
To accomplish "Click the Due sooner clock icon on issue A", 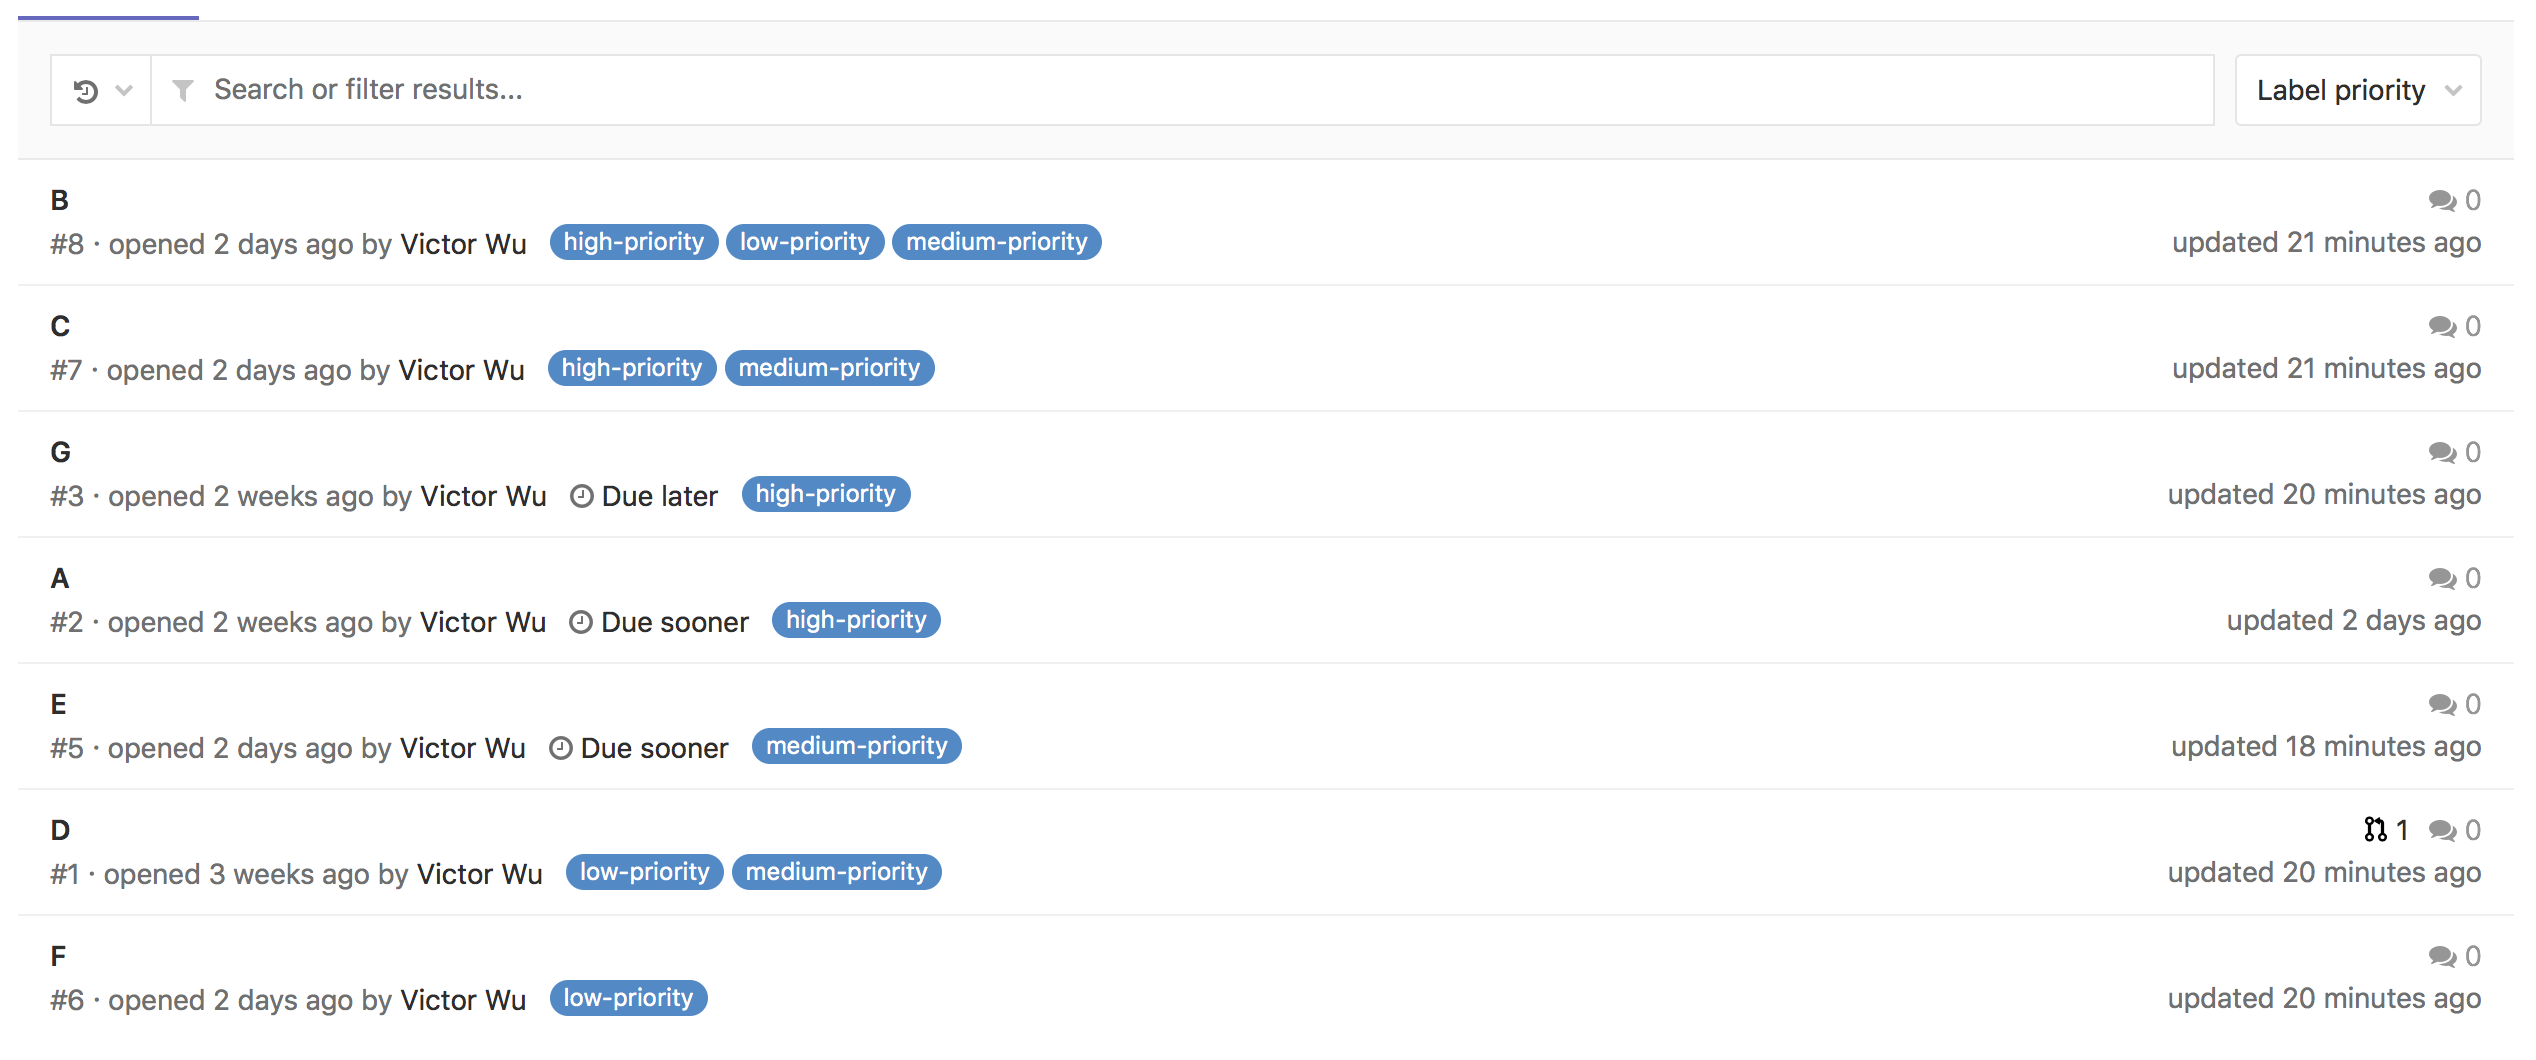I will pyautogui.click(x=583, y=621).
